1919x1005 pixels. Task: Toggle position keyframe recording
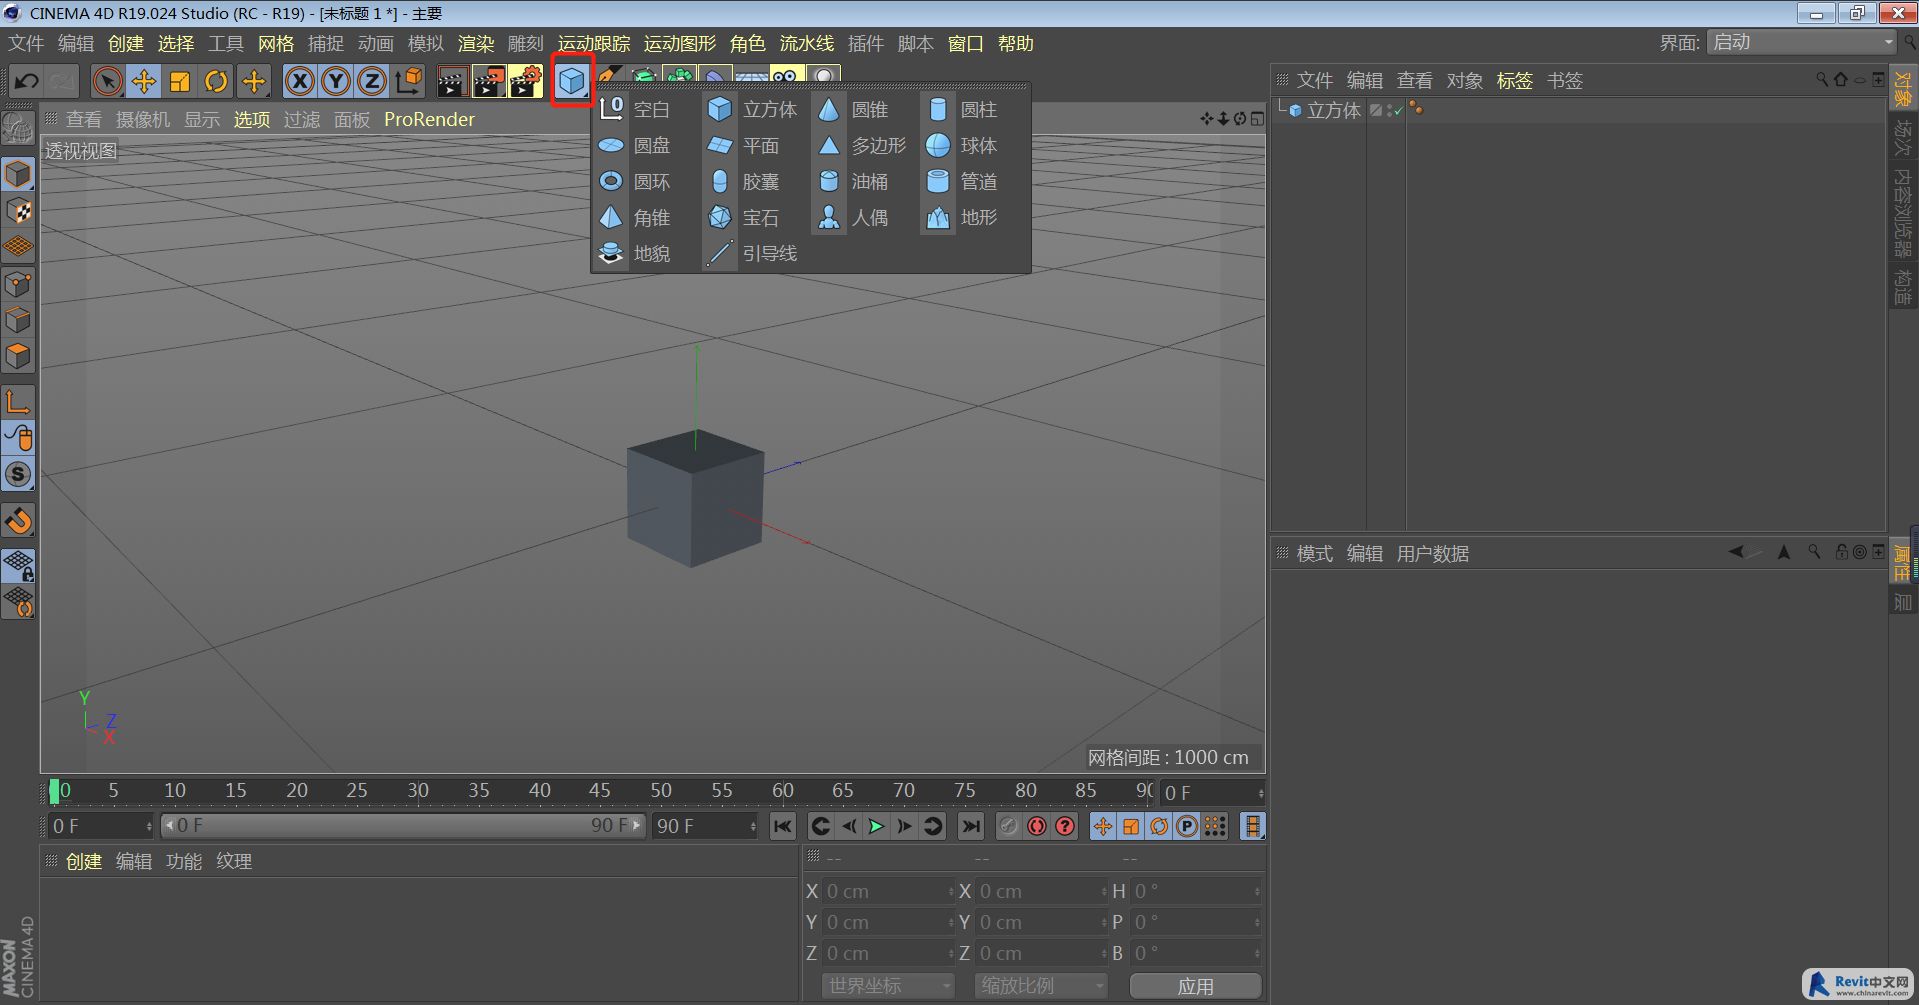(x=1103, y=826)
